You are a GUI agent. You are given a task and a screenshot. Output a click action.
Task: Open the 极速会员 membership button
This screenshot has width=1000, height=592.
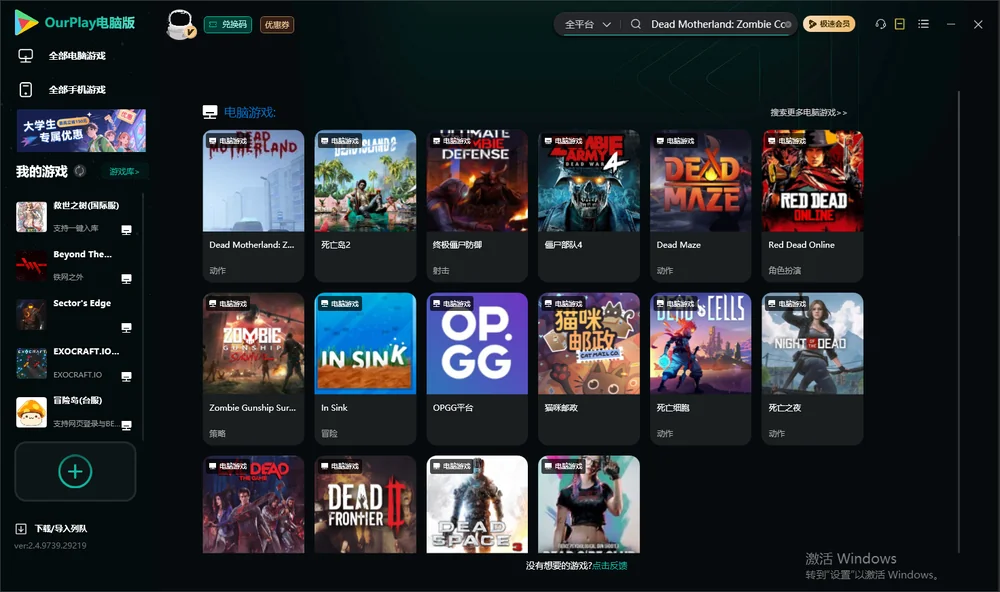tap(829, 24)
